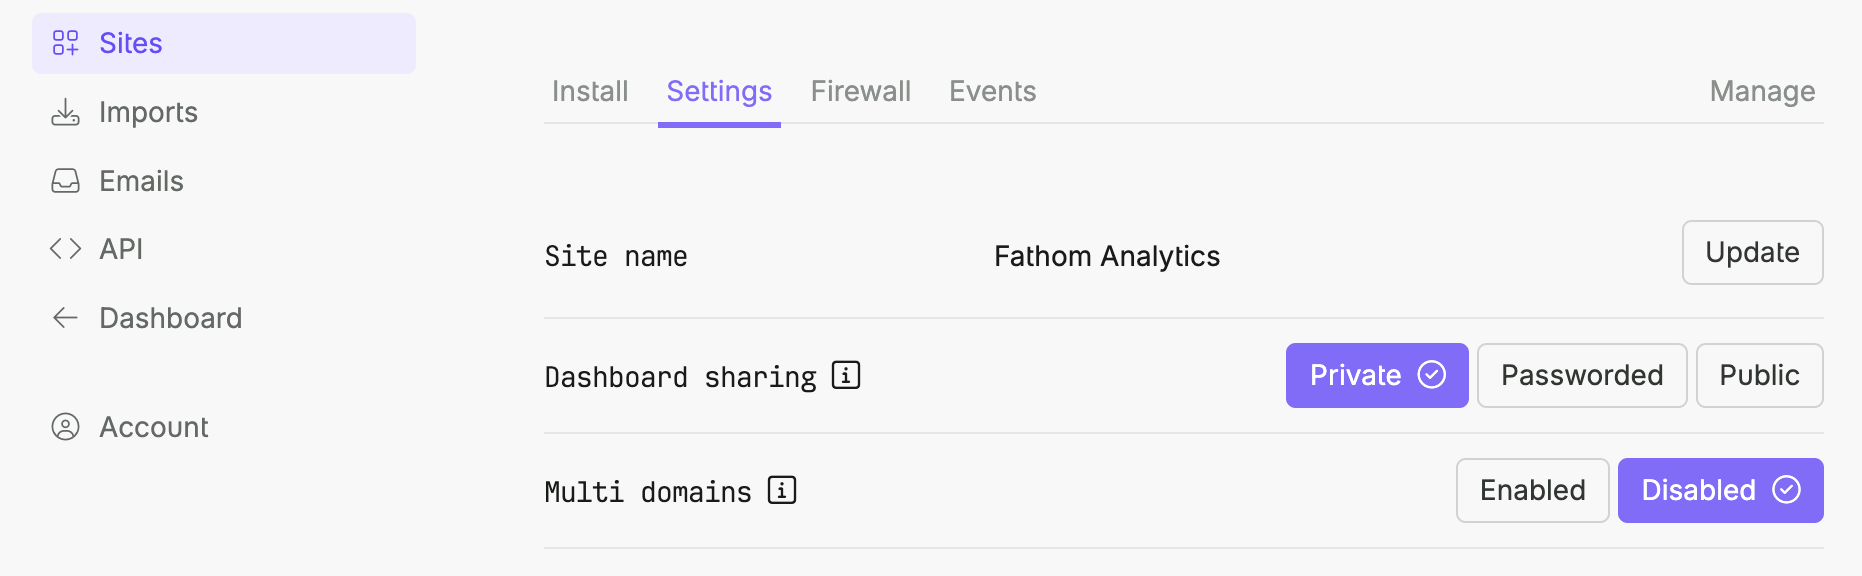Click the Update button for site name

coord(1751,252)
